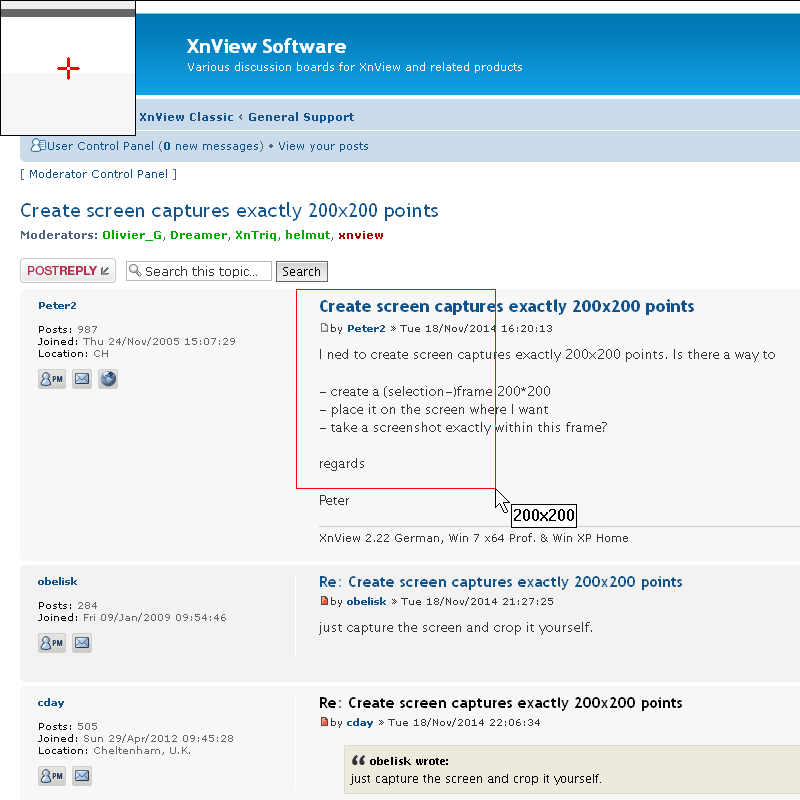800x800 pixels.
Task: Click 'View your posts' link
Action: [x=323, y=146]
